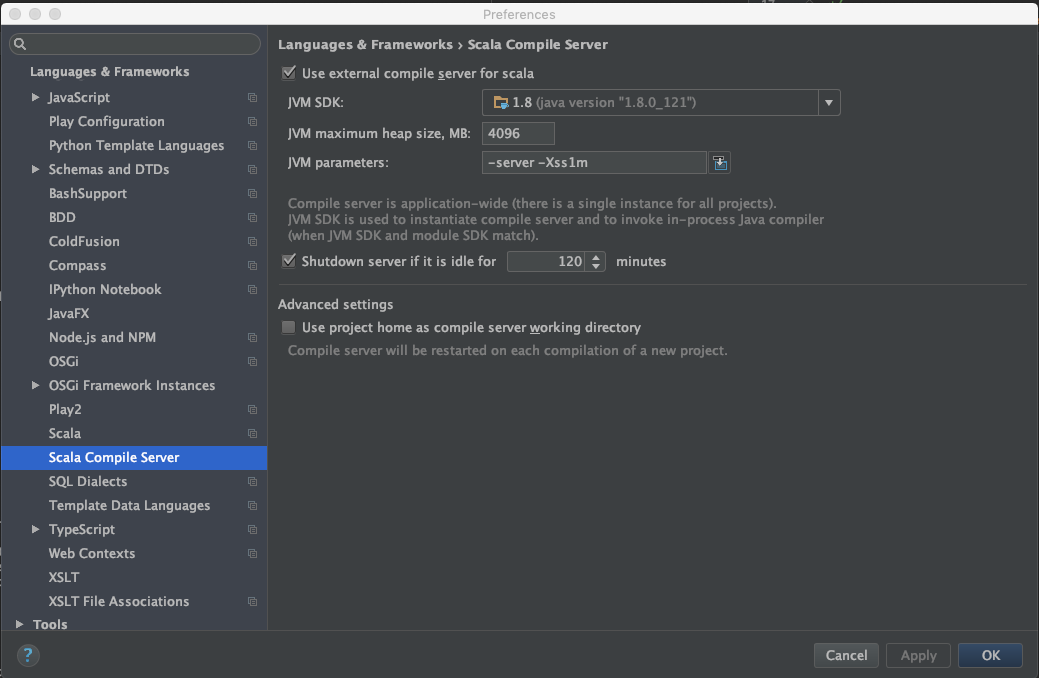Image resolution: width=1039 pixels, height=678 pixels.
Task: Click the help question mark icon
Action: (27, 655)
